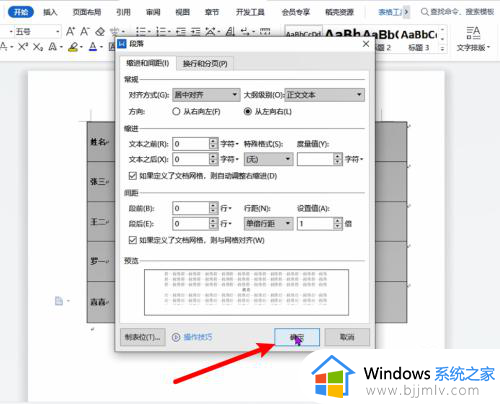Apply numbered list formatting

tap(161, 32)
